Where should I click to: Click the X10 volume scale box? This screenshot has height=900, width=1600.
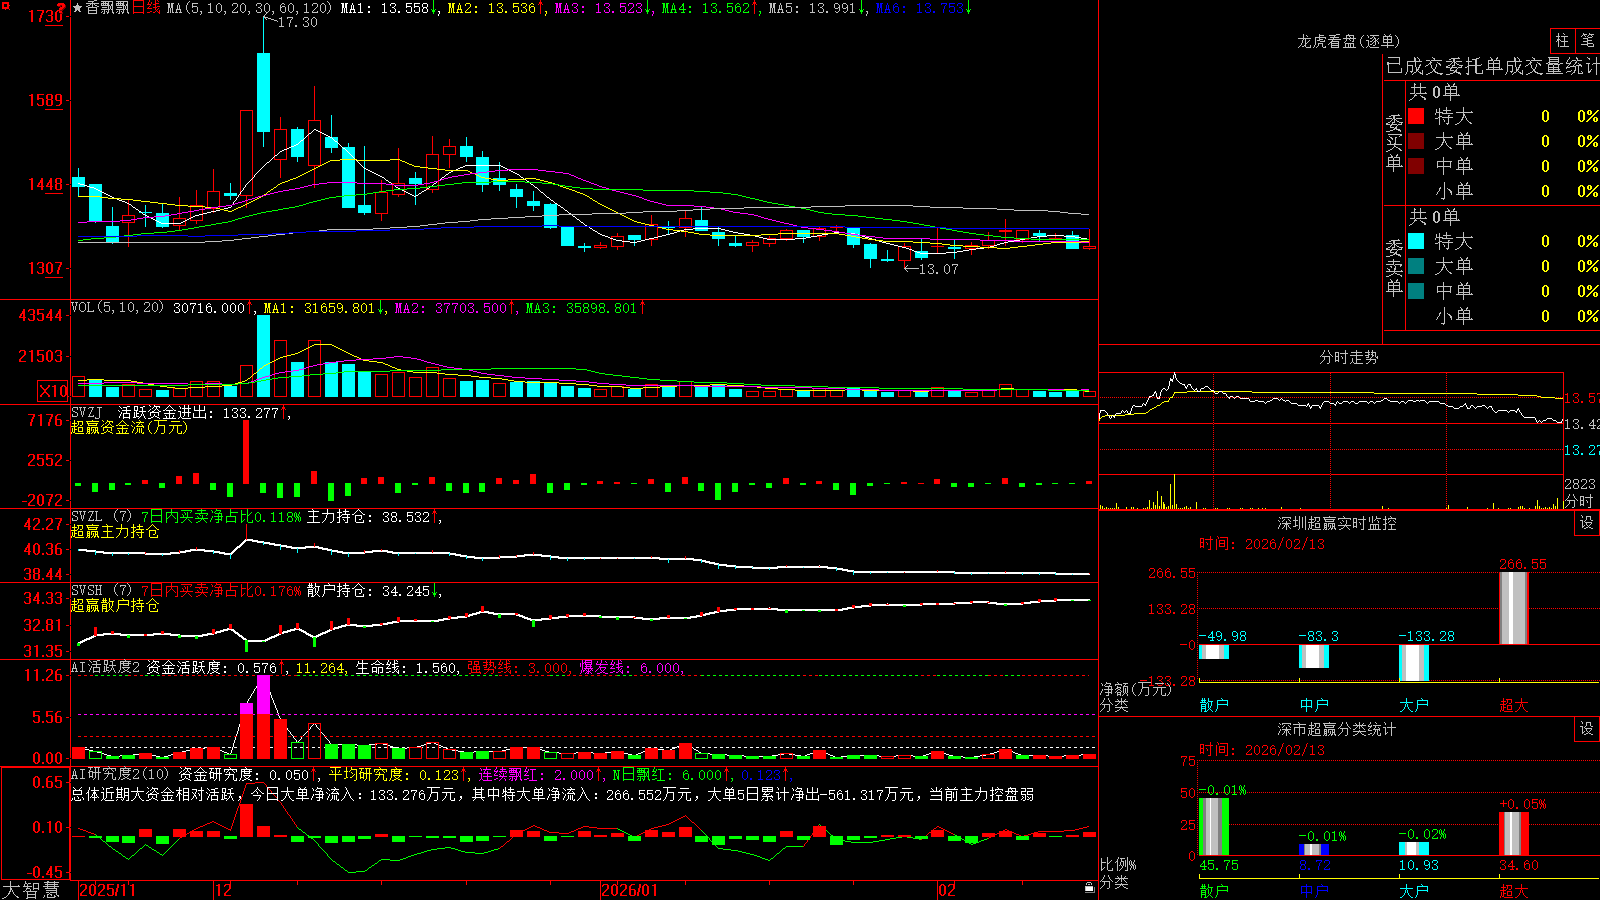(53, 391)
